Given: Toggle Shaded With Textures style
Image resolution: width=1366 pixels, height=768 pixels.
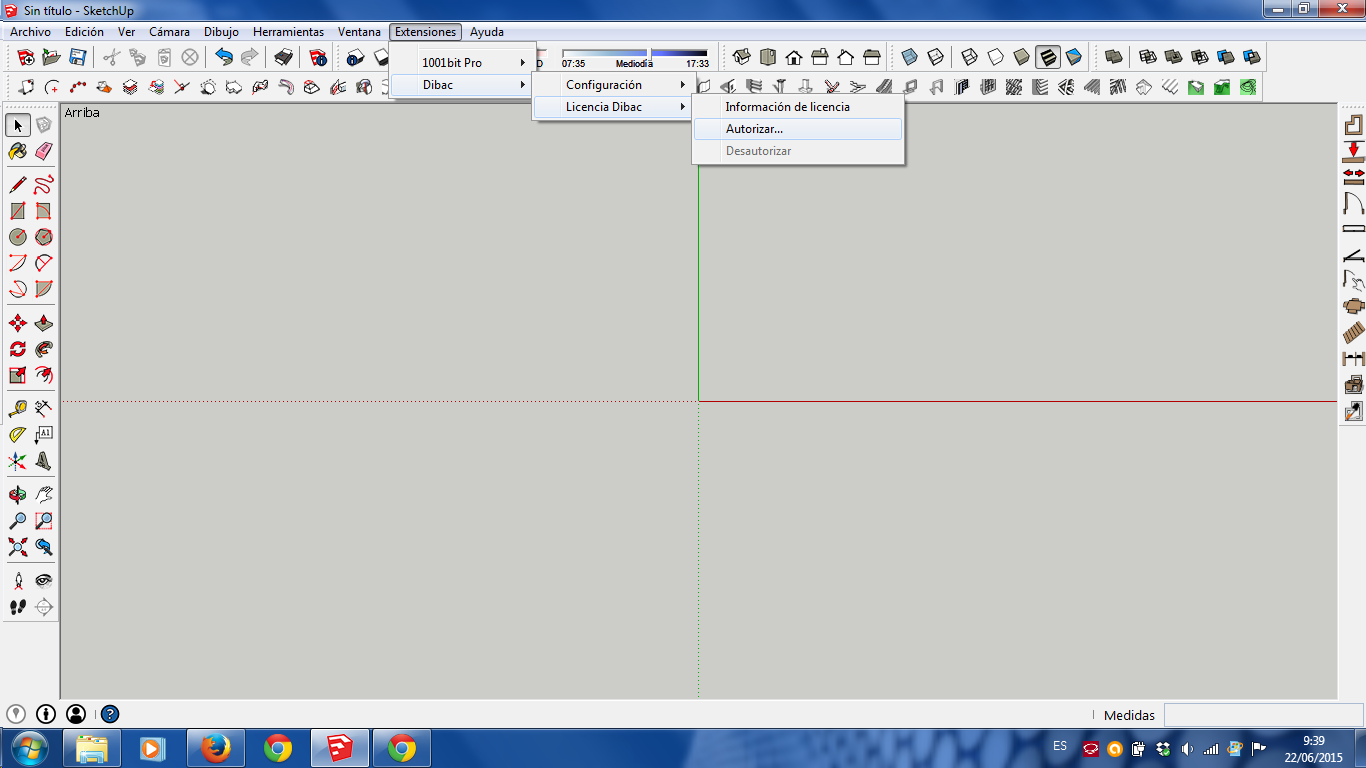Looking at the screenshot, I should pos(1048,57).
